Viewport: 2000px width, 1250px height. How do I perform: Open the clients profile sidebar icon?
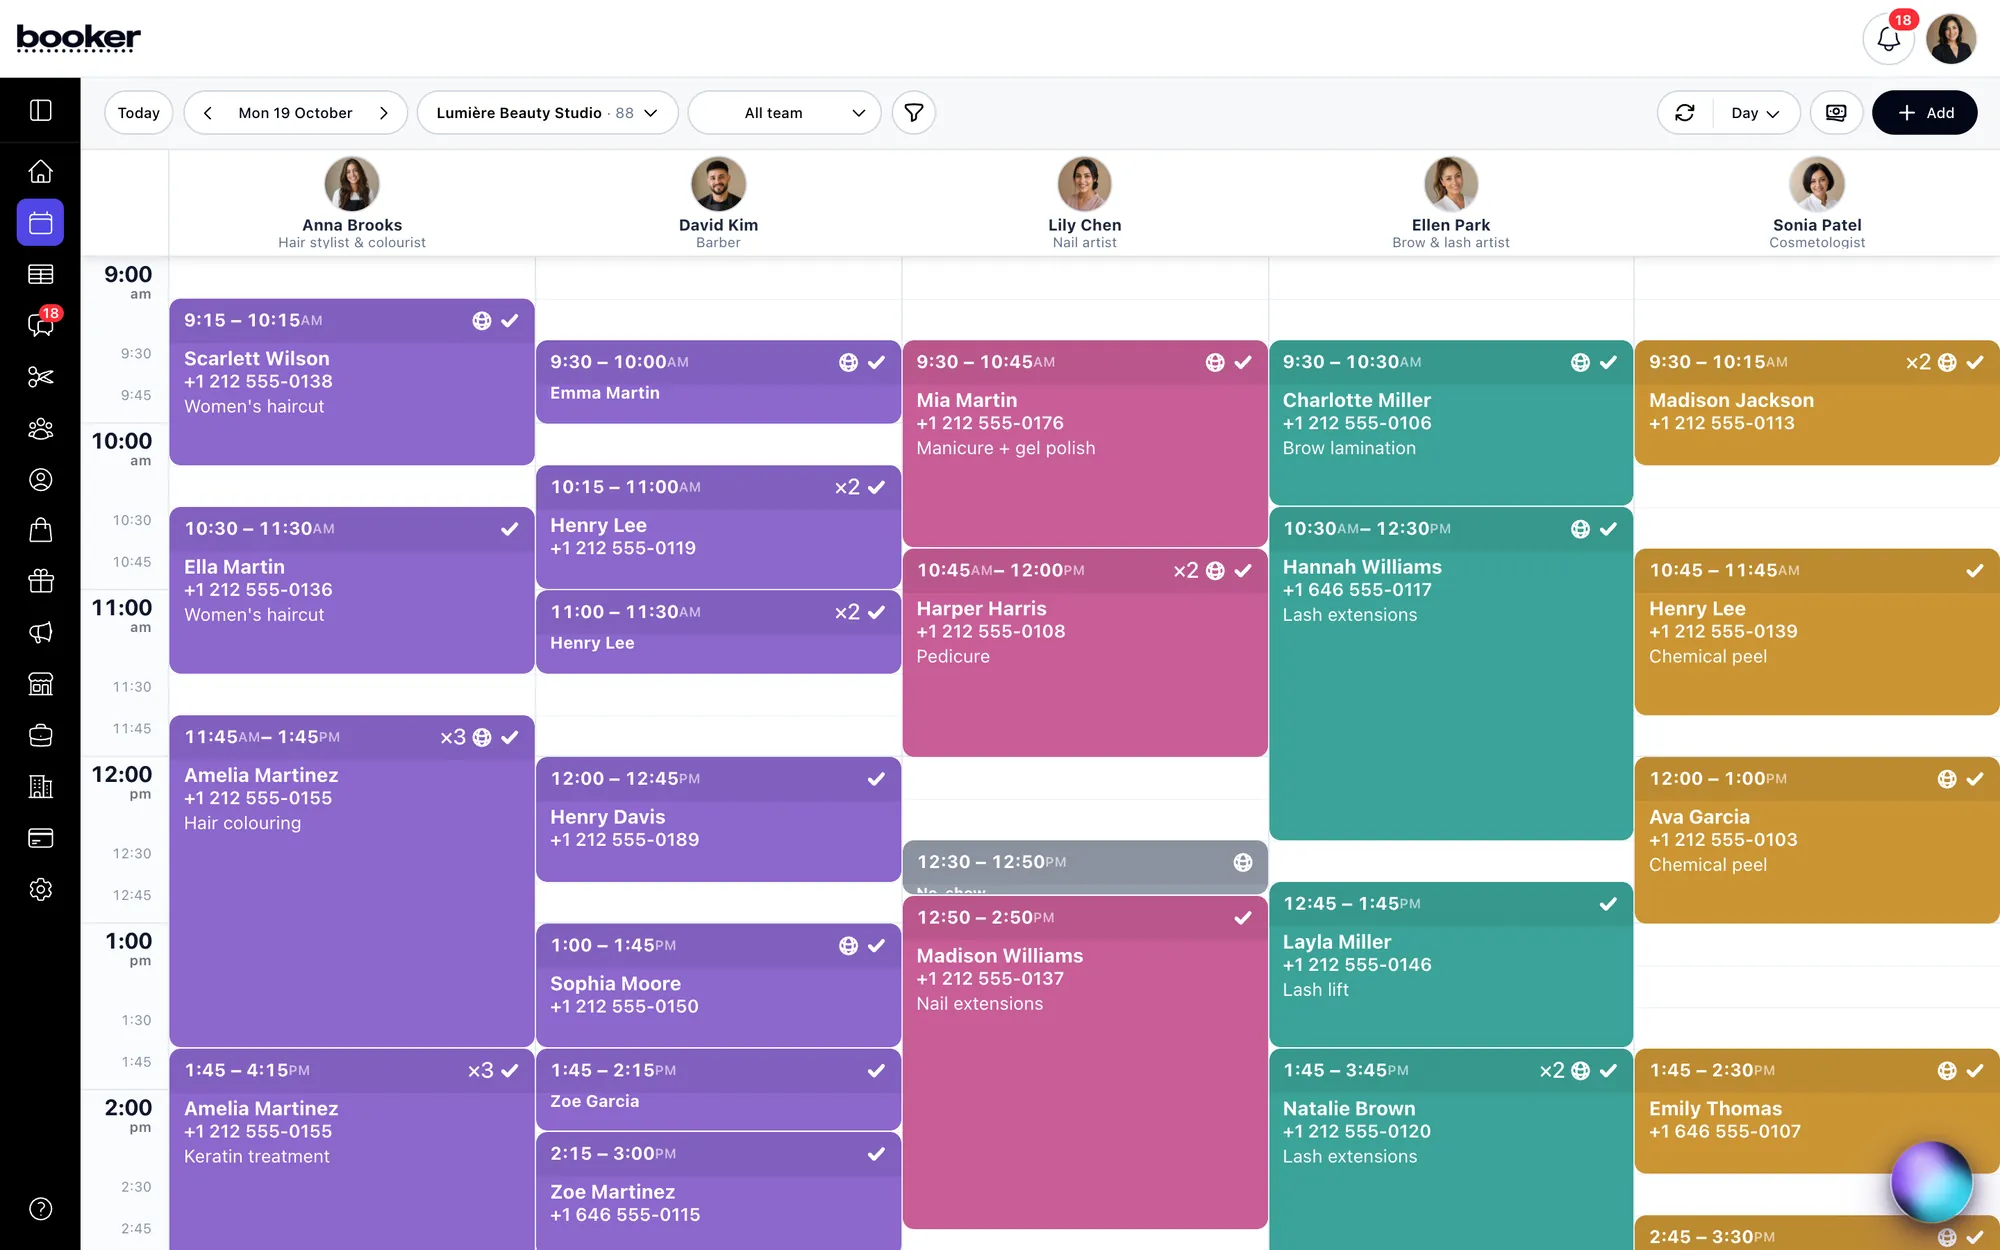41,480
